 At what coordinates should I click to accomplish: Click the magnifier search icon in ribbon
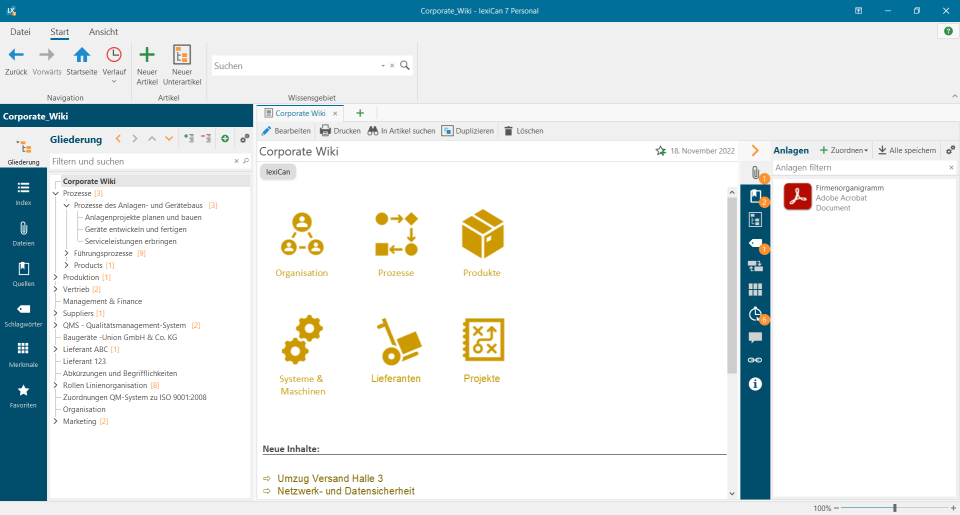click(405, 65)
